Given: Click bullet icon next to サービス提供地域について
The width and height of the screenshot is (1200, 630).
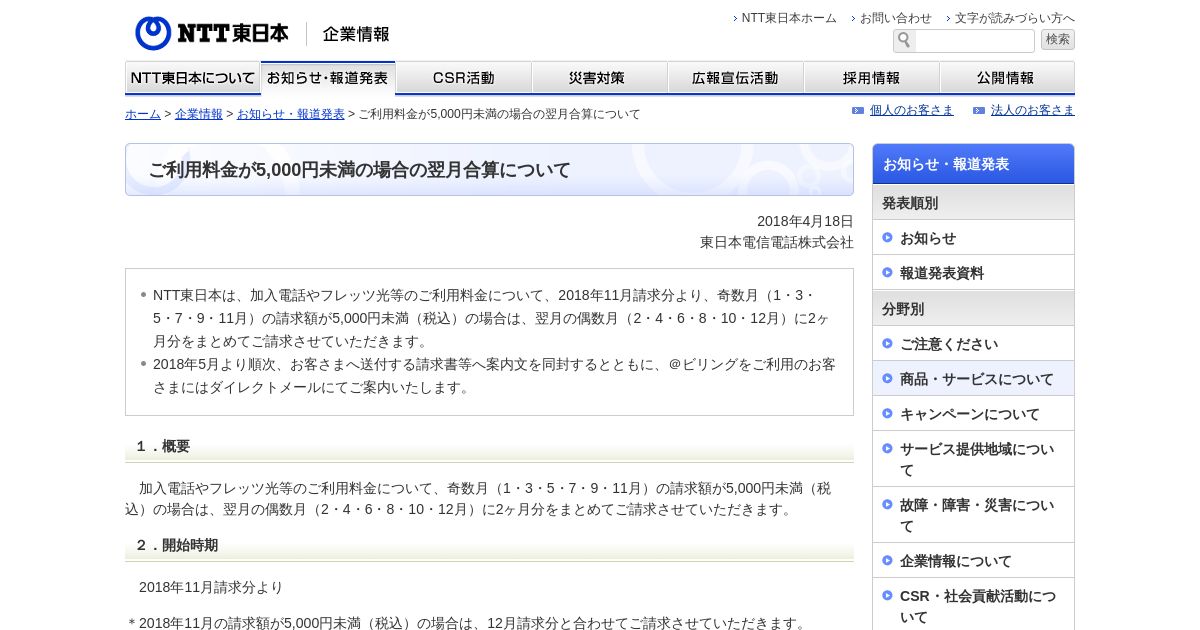Looking at the screenshot, I should (887, 448).
